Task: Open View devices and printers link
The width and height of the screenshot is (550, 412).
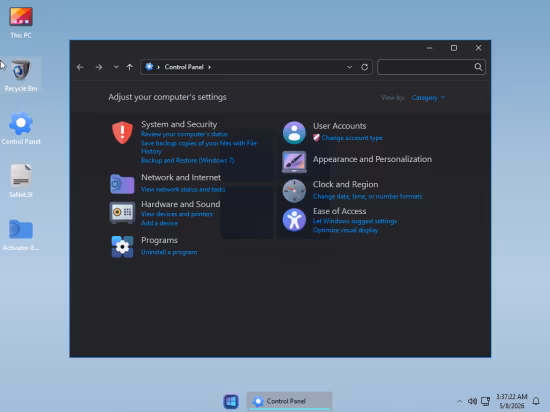Action: click(x=177, y=214)
